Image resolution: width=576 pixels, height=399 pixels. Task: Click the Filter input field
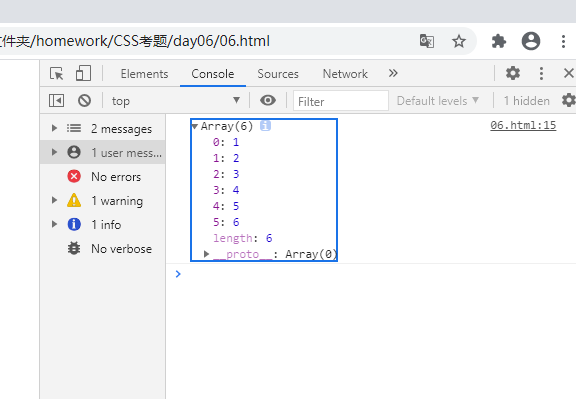pyautogui.click(x=341, y=101)
